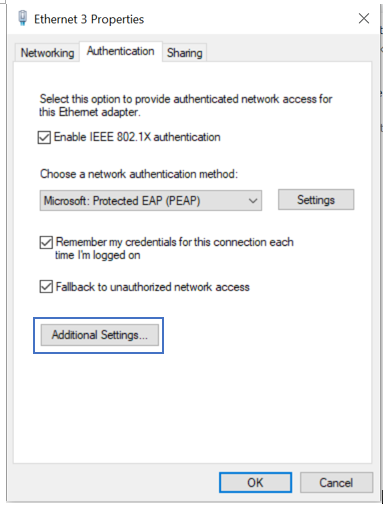Expand the authentication method list via chevron arrow
This screenshot has height=506, width=385.
(253, 201)
